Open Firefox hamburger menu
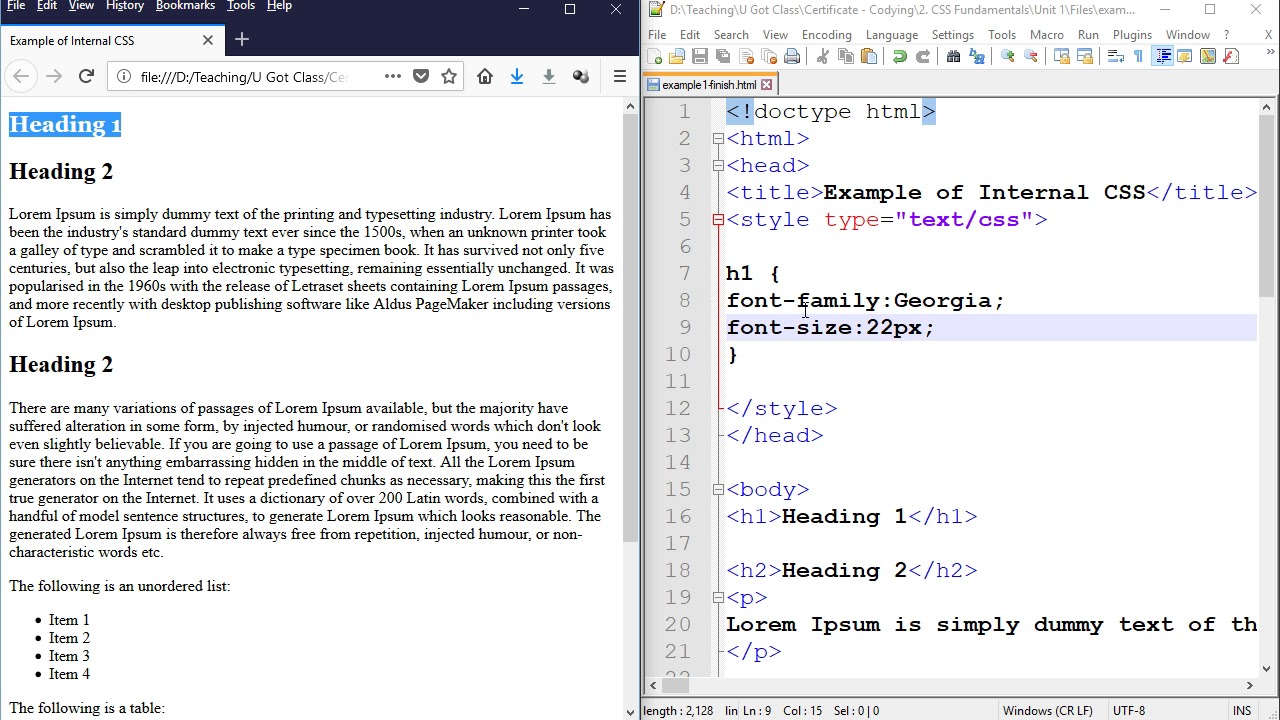Image resolution: width=1280 pixels, height=720 pixels. click(x=620, y=76)
